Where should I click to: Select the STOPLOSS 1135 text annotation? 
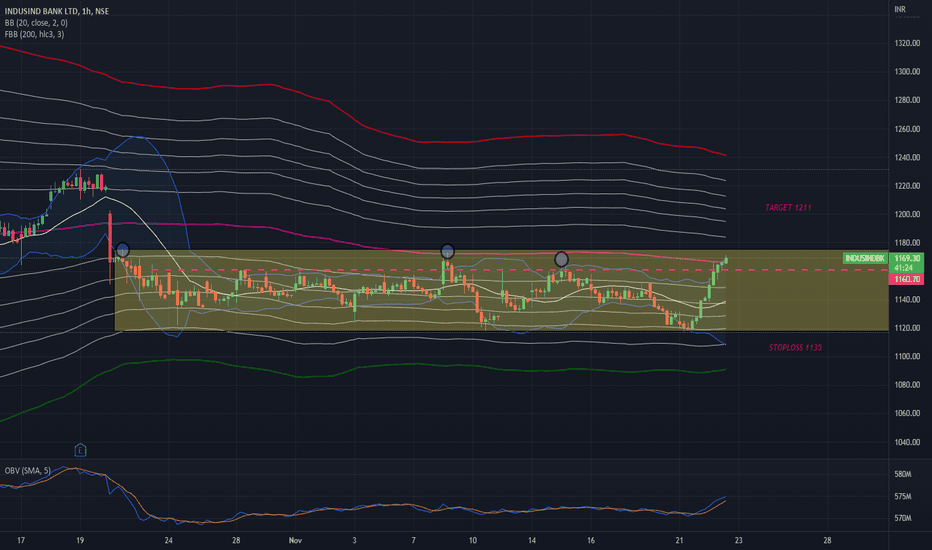795,347
